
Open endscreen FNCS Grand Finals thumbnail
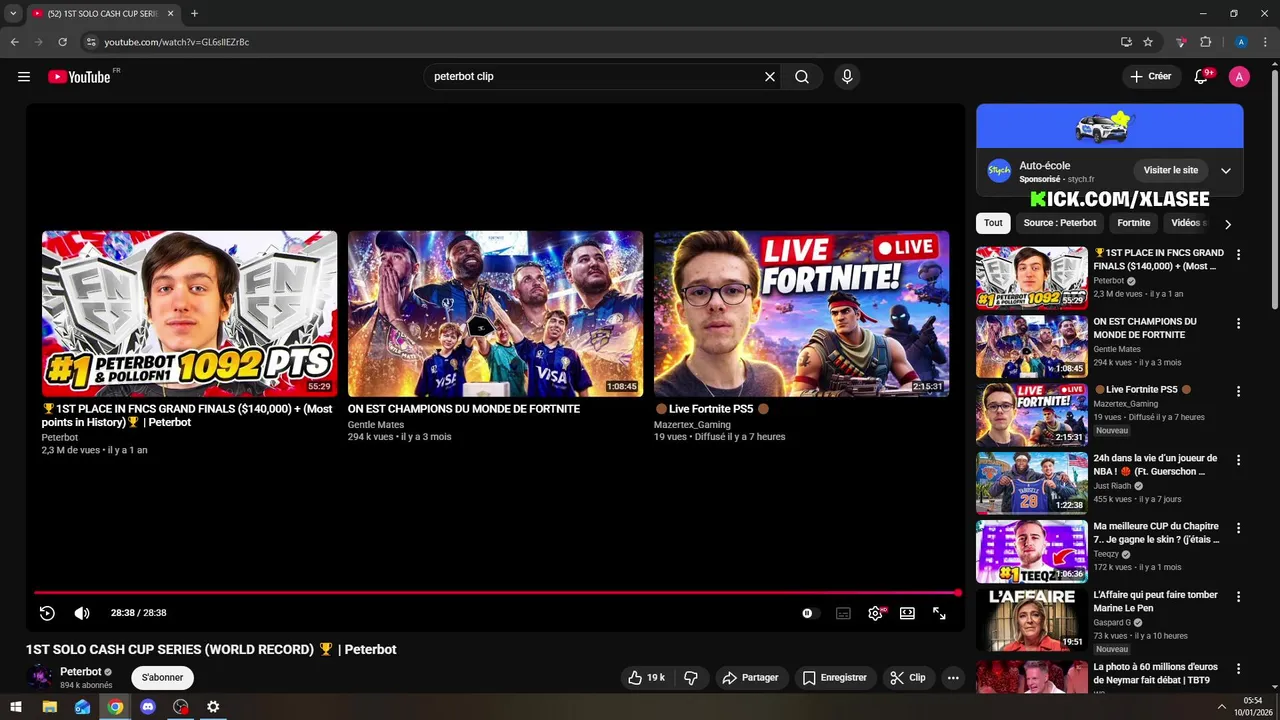click(x=189, y=314)
